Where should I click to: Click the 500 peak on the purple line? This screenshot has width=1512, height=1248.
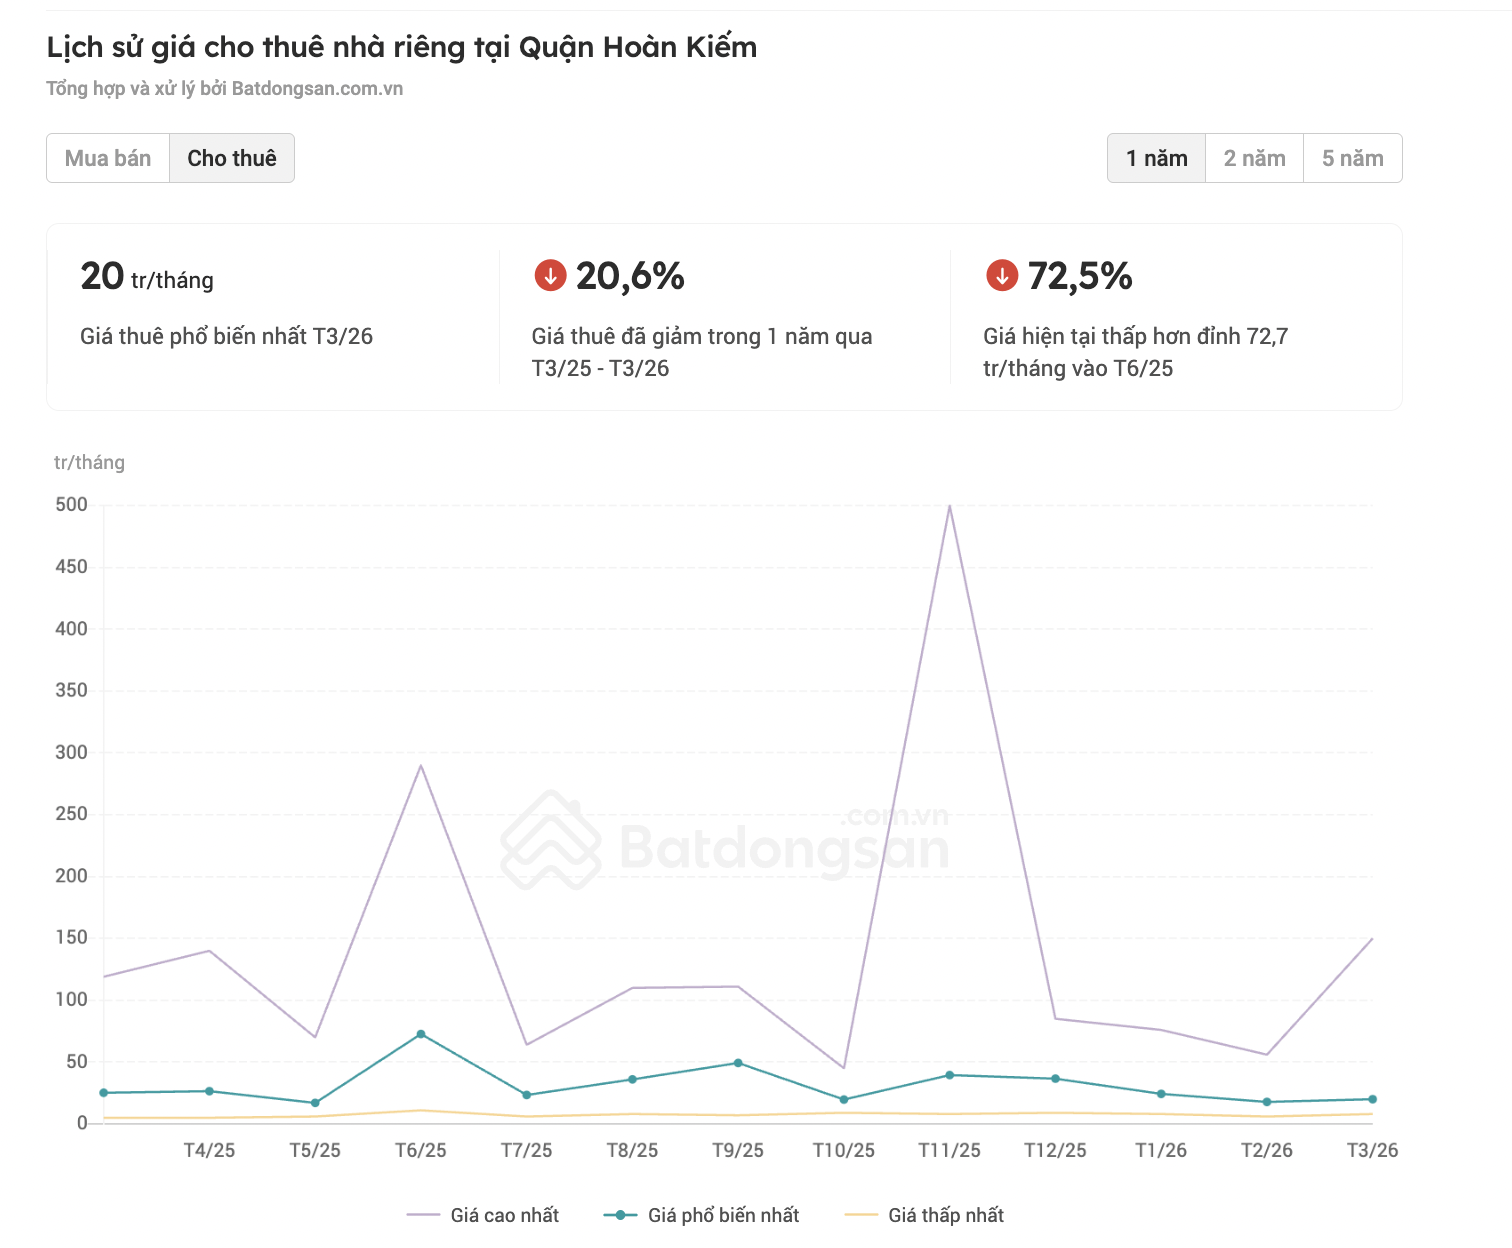pyautogui.click(x=949, y=506)
